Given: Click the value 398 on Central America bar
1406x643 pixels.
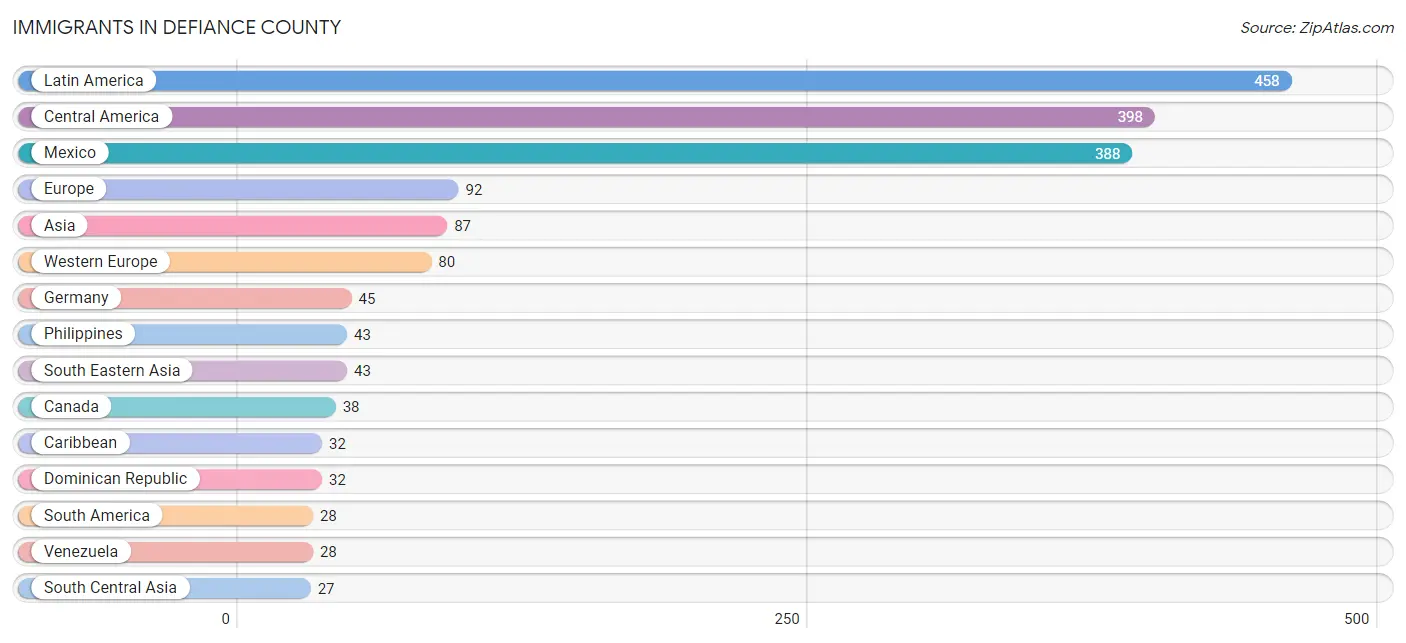Looking at the screenshot, I should pyautogui.click(x=1130, y=117).
